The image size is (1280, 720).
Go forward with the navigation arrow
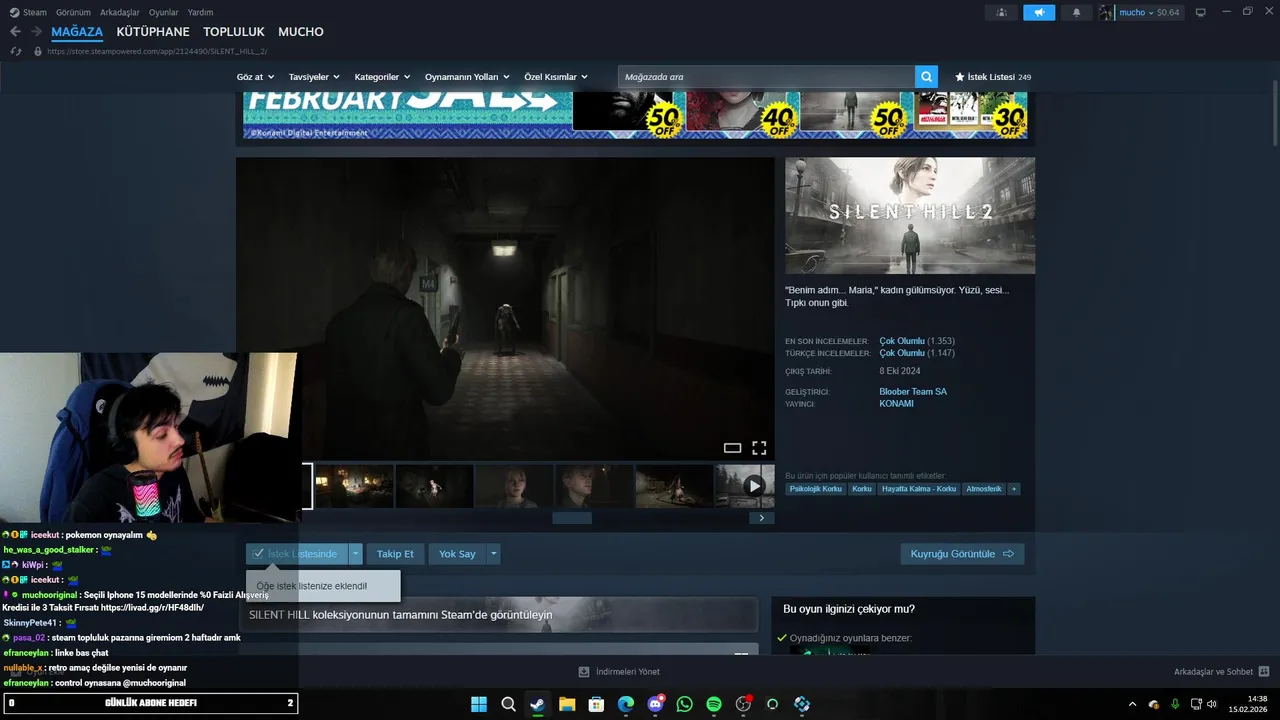36,32
